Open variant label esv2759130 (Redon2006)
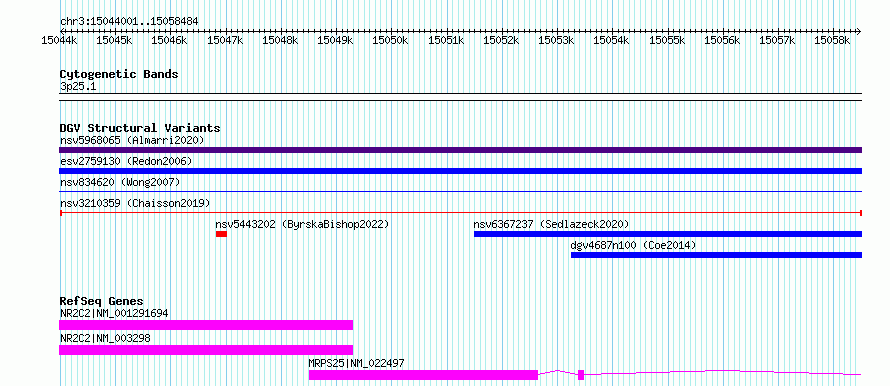This screenshot has width=890, height=386. (x=126, y=161)
